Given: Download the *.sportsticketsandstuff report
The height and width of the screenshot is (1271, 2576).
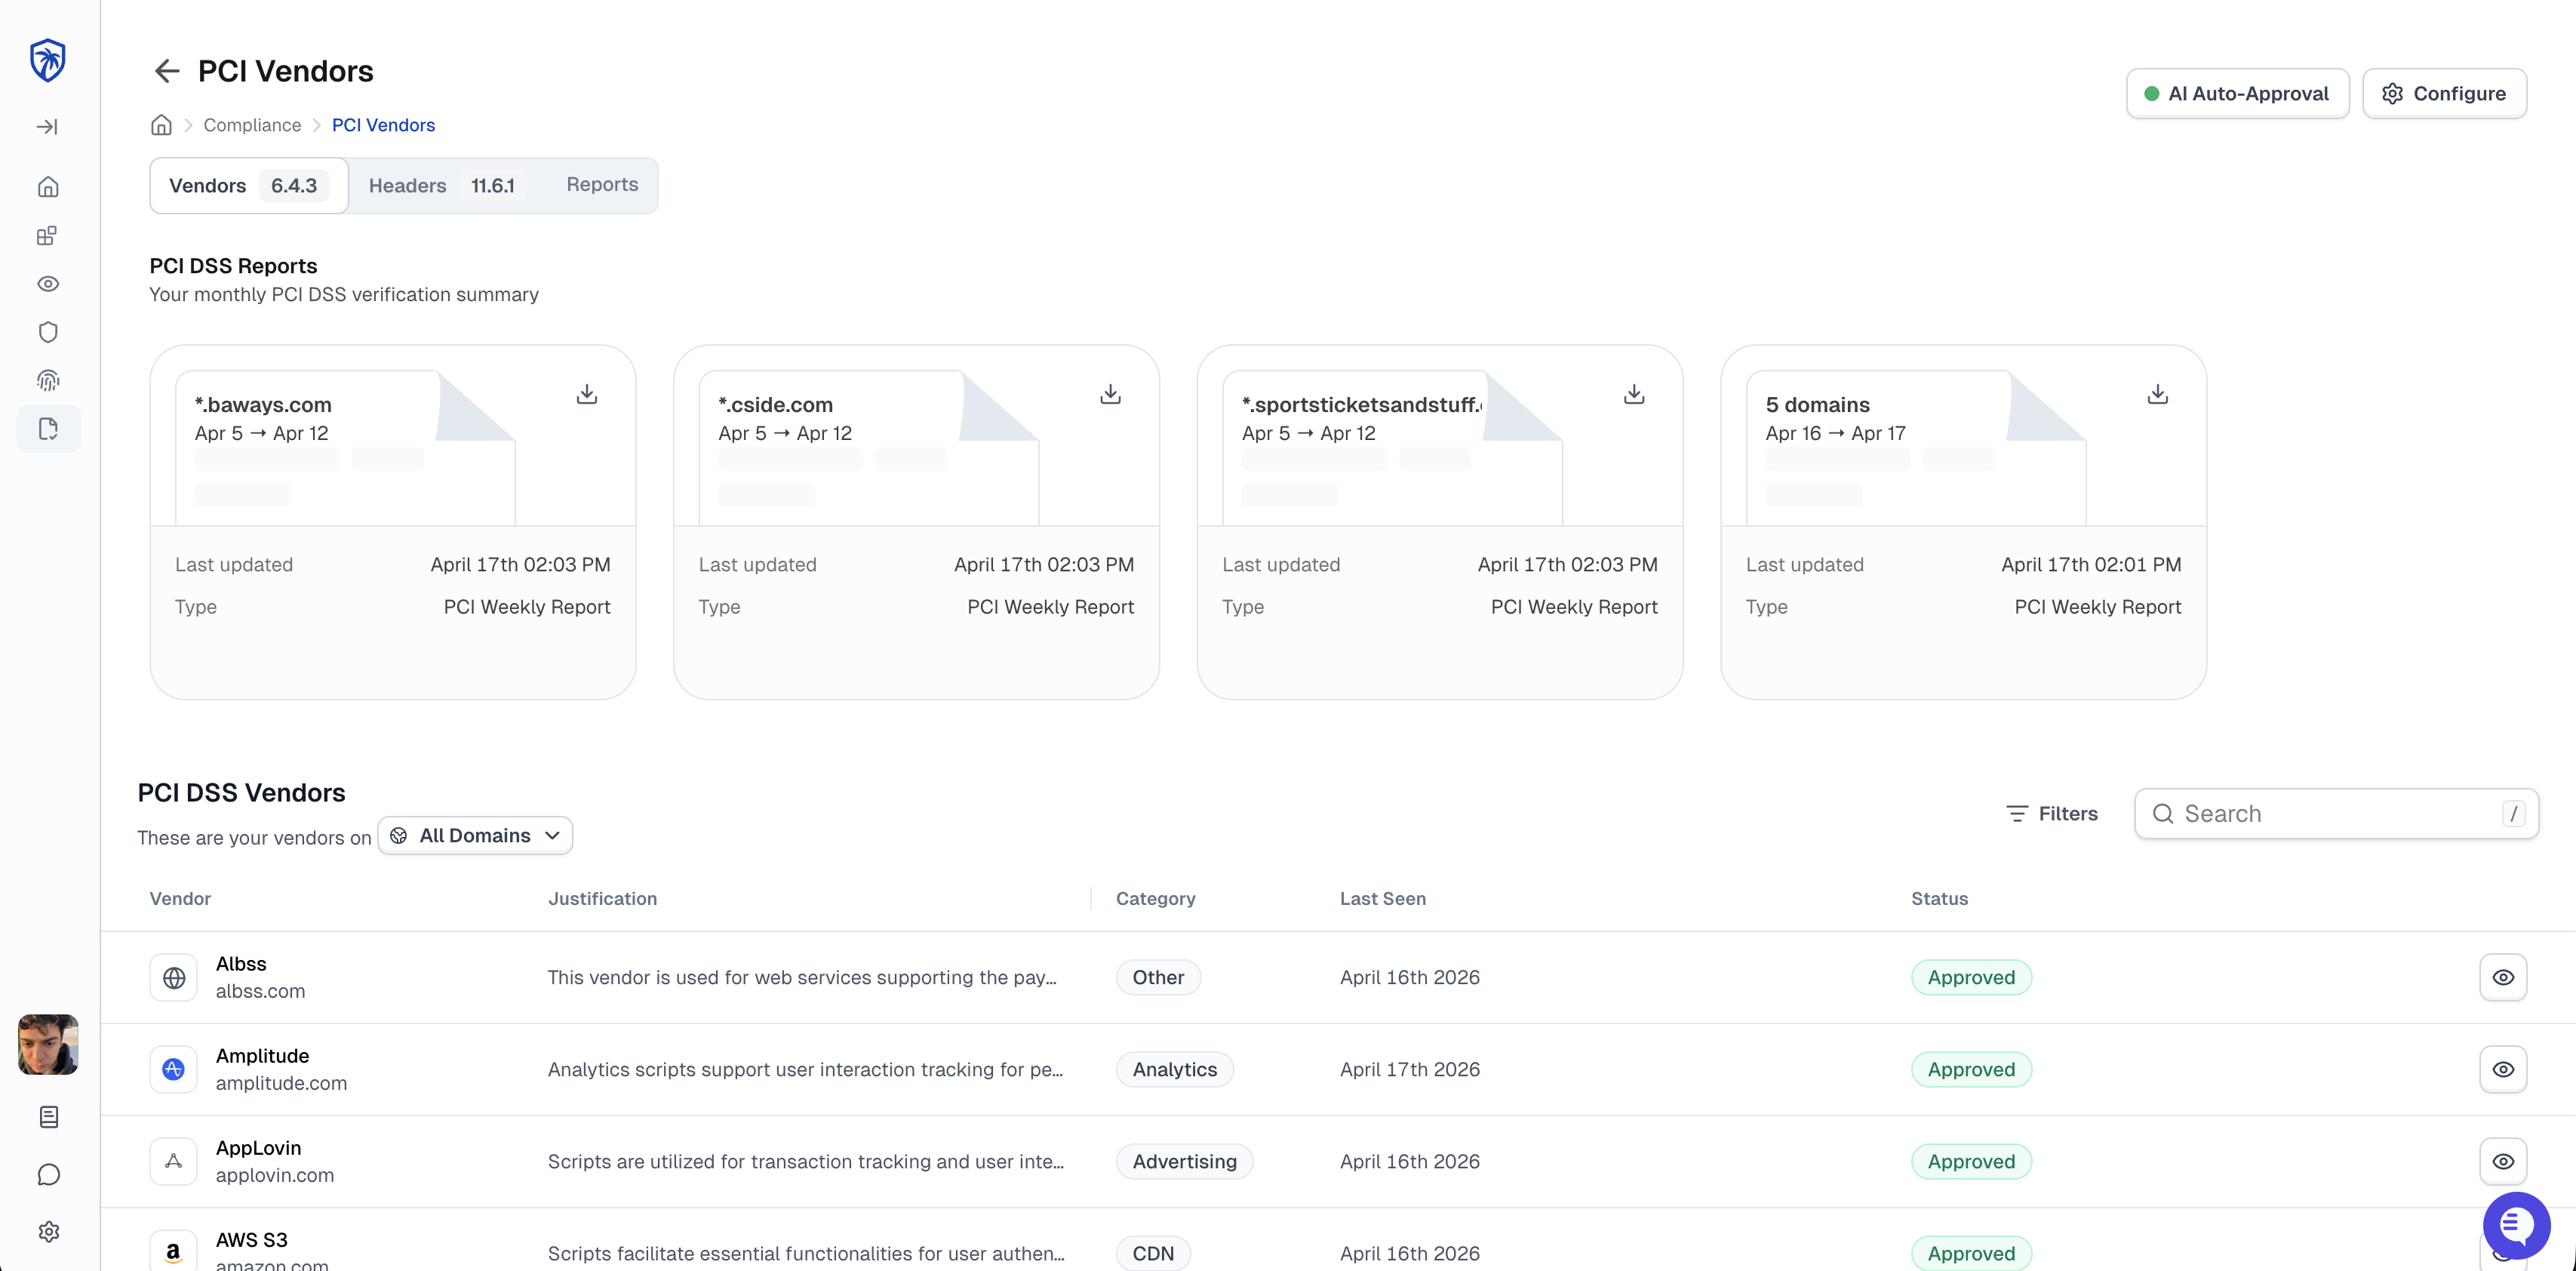Looking at the screenshot, I should point(1634,395).
